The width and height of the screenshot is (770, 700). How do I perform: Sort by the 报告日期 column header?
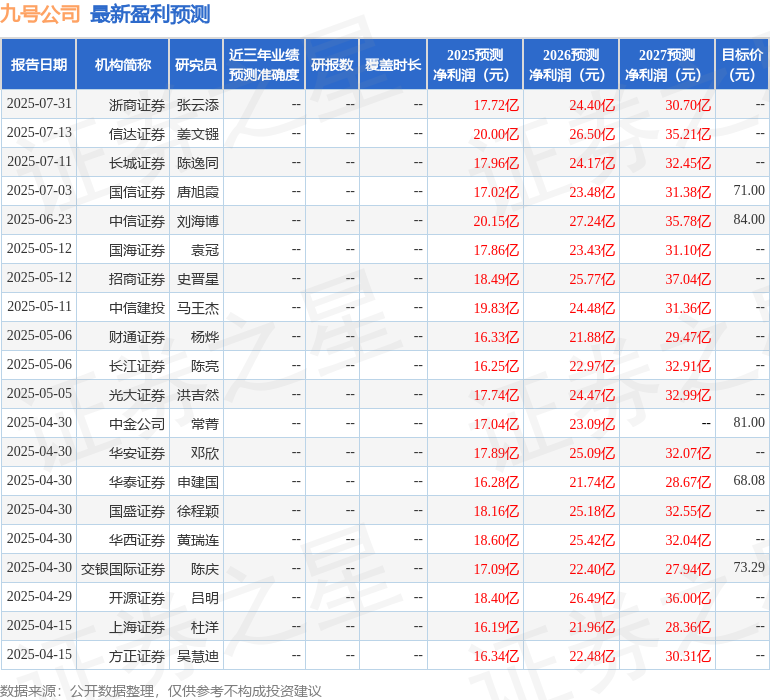(x=39, y=65)
